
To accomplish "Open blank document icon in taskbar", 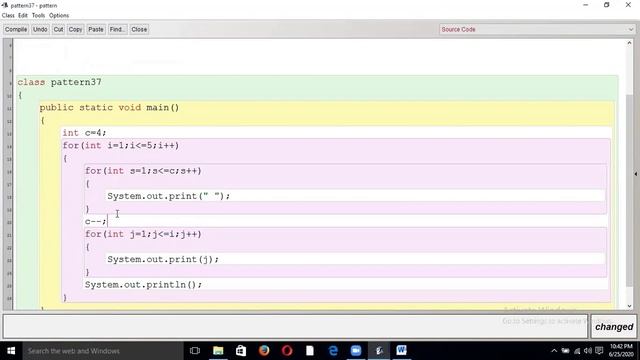I will click(x=310, y=351).
